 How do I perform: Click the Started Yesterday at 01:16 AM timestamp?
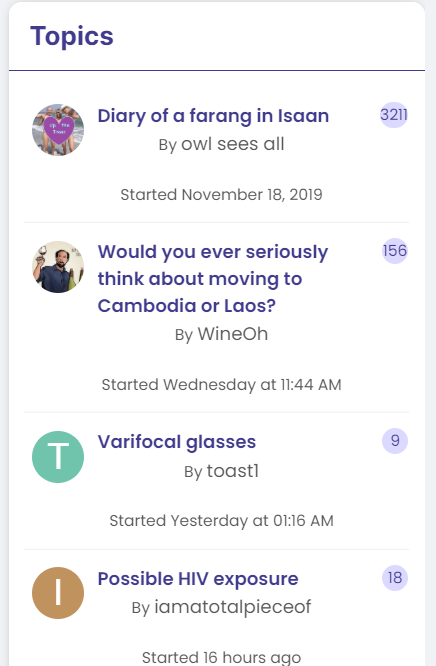click(221, 521)
